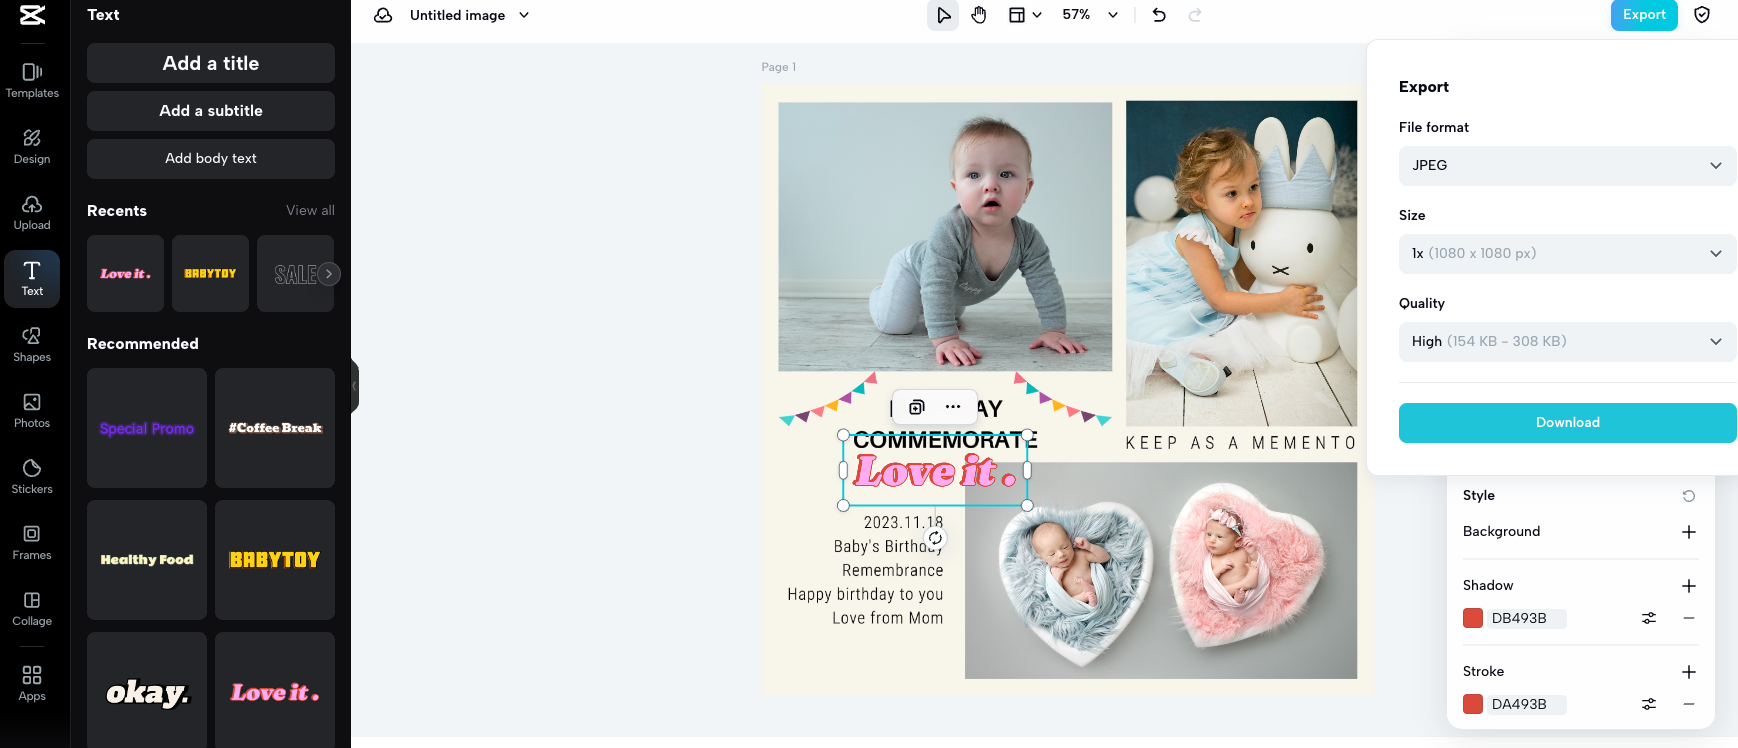Open the Upload sidebar panel
The image size is (1738, 748).
(32, 212)
